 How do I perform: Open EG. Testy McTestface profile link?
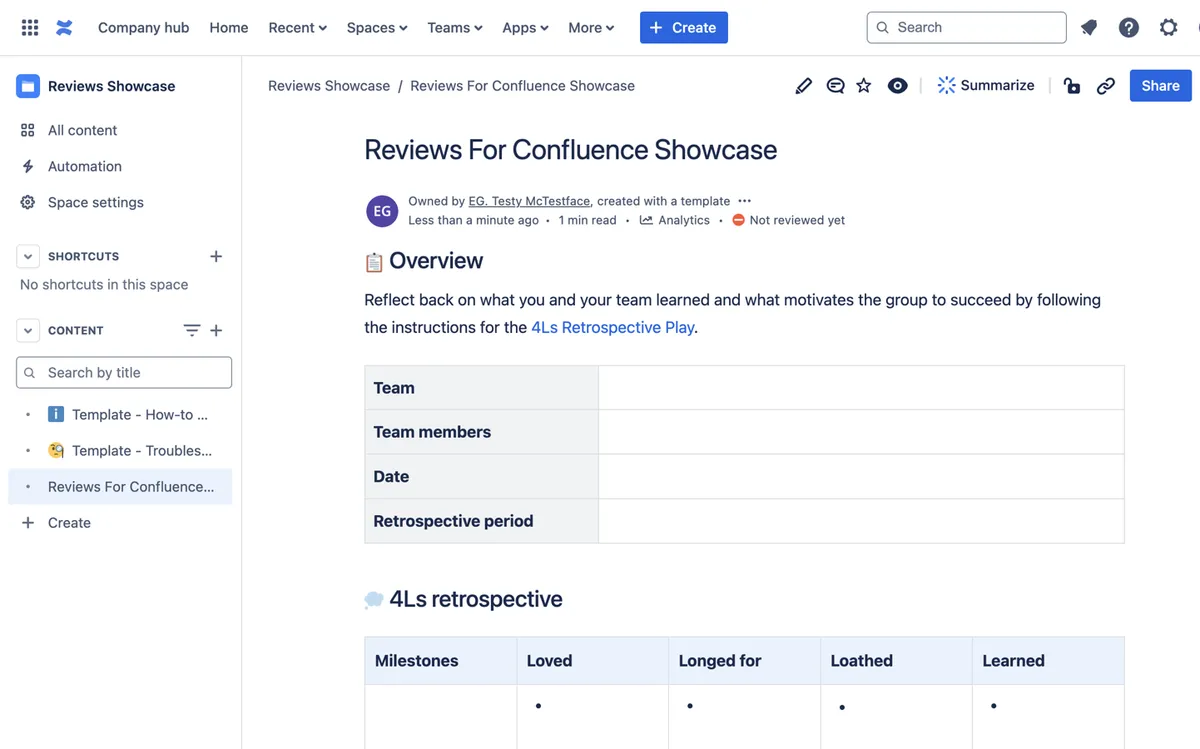point(529,201)
